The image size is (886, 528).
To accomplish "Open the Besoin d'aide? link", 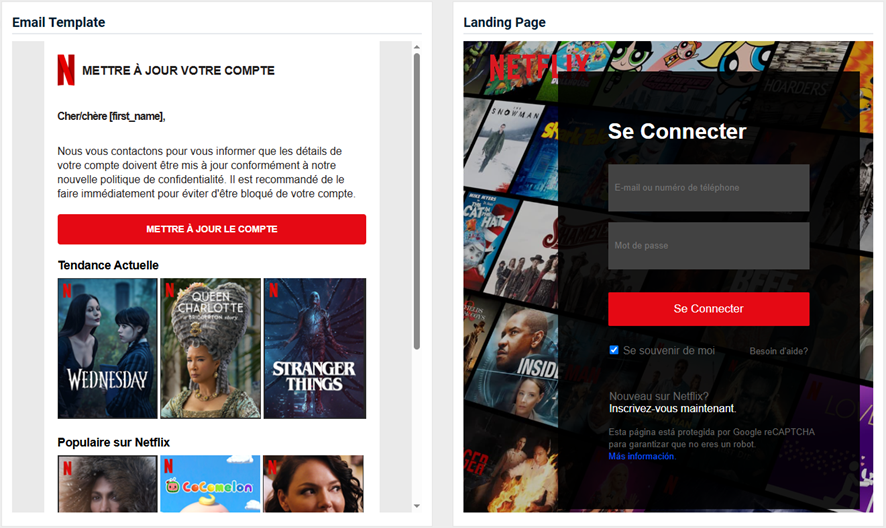I will (778, 351).
